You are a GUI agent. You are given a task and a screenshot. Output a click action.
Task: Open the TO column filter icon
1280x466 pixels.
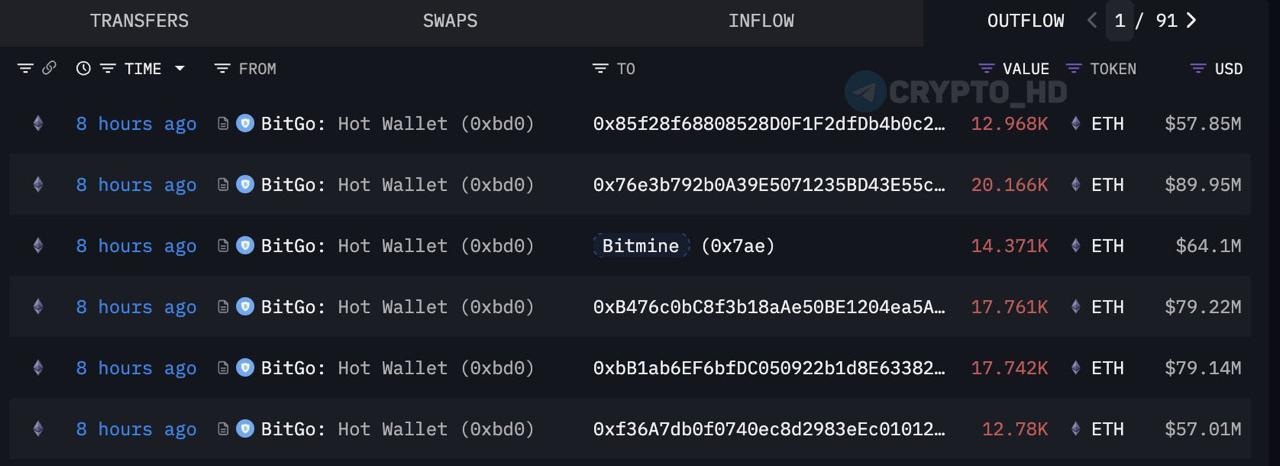(600, 69)
